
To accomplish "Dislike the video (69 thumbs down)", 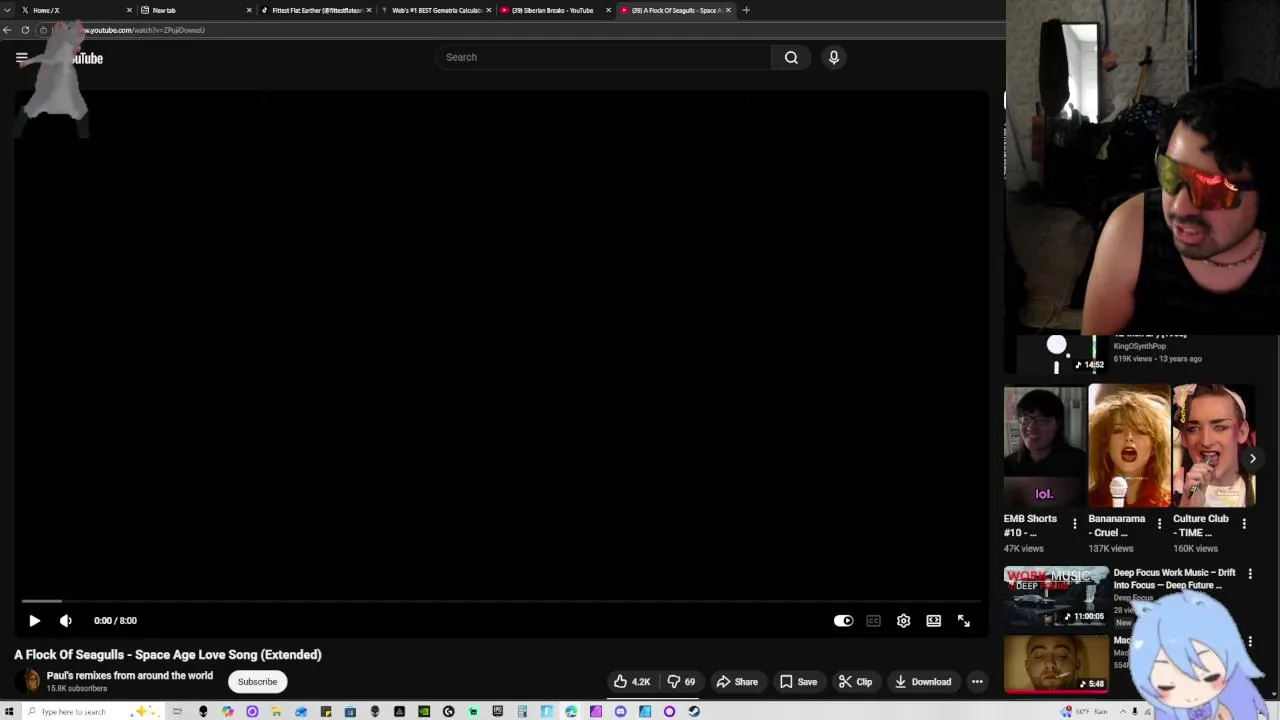I will pos(682,682).
